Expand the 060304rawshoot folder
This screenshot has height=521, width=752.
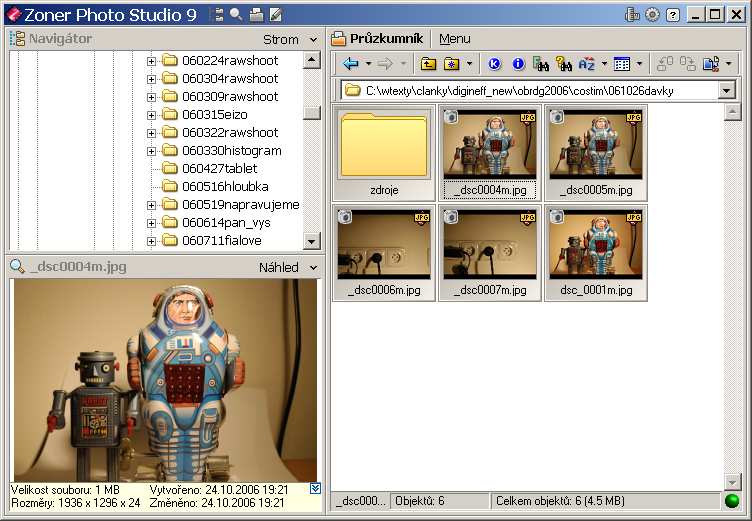point(151,79)
